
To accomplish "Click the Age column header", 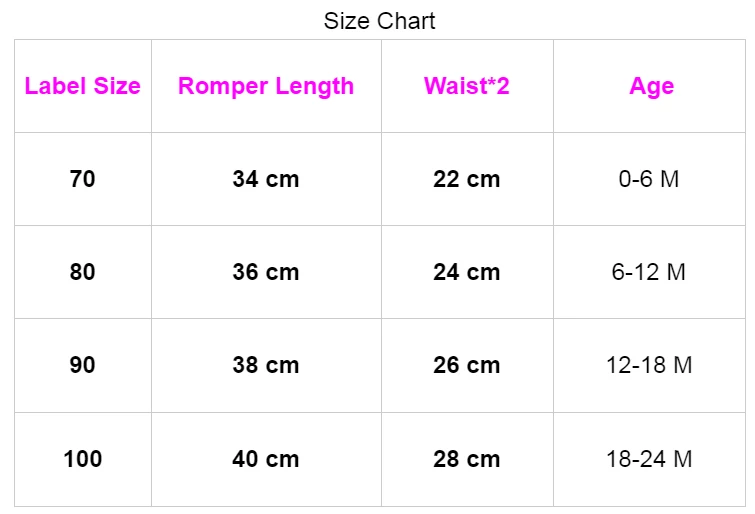I will (651, 86).
